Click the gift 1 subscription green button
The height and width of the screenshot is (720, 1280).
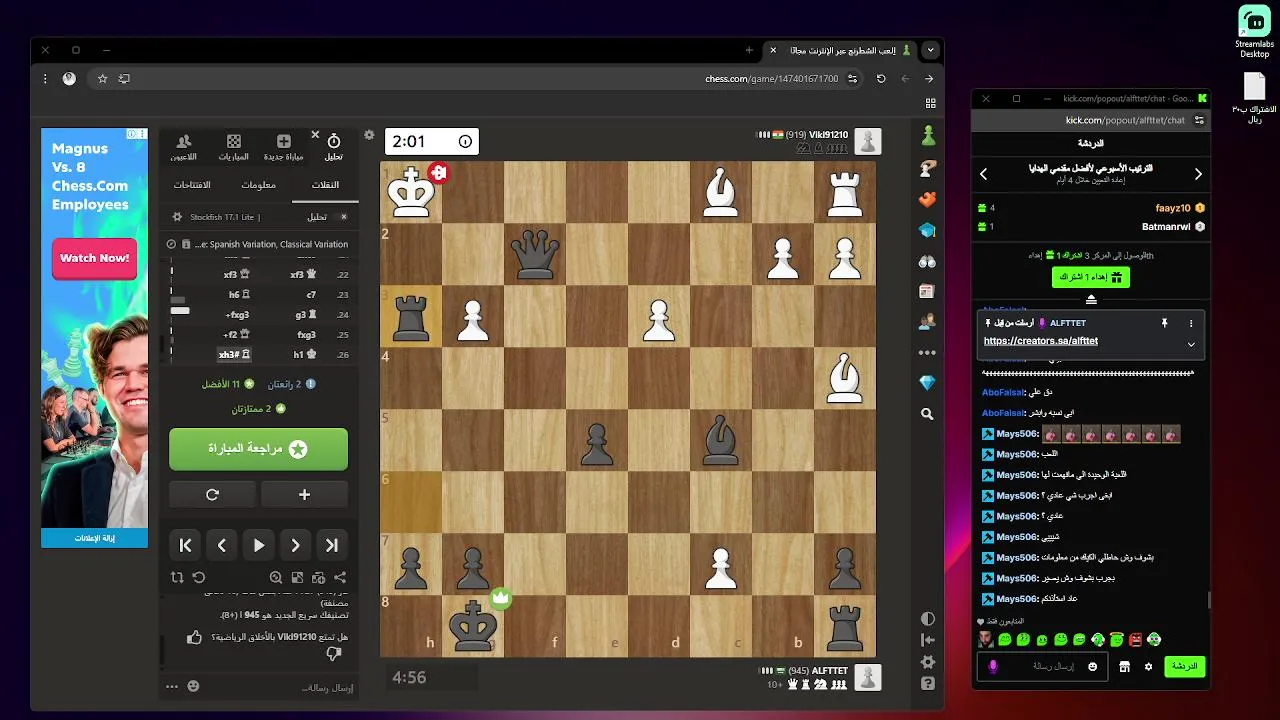[1091, 277]
